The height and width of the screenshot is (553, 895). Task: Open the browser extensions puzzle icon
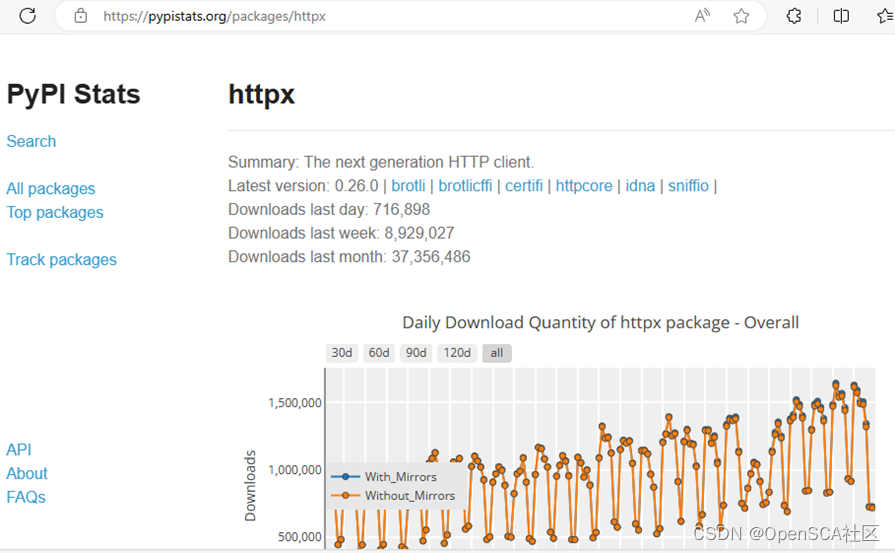click(794, 16)
